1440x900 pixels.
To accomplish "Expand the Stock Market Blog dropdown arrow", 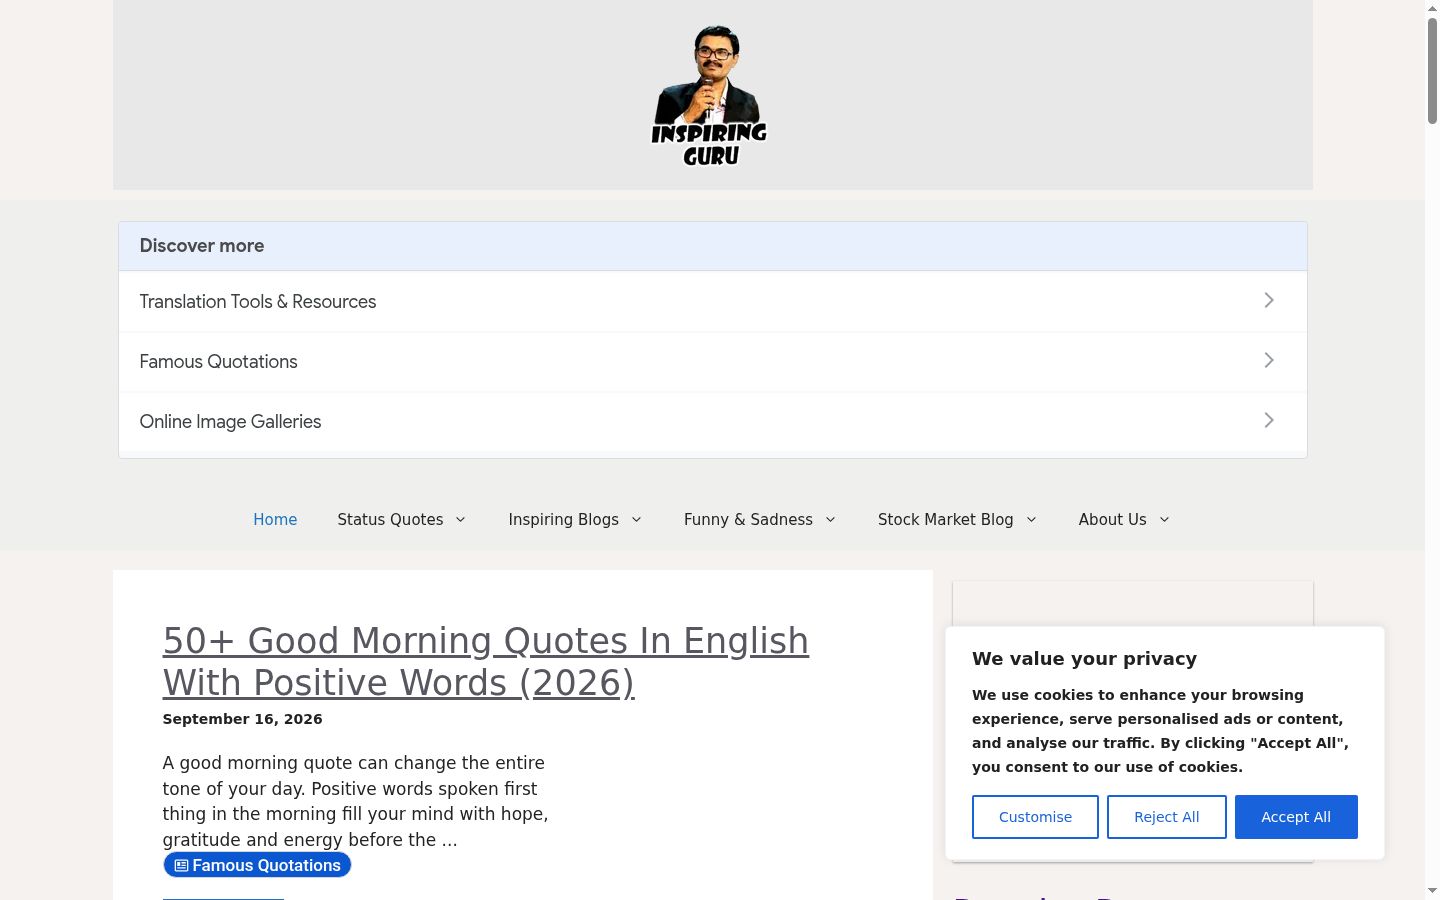I will click(1031, 520).
